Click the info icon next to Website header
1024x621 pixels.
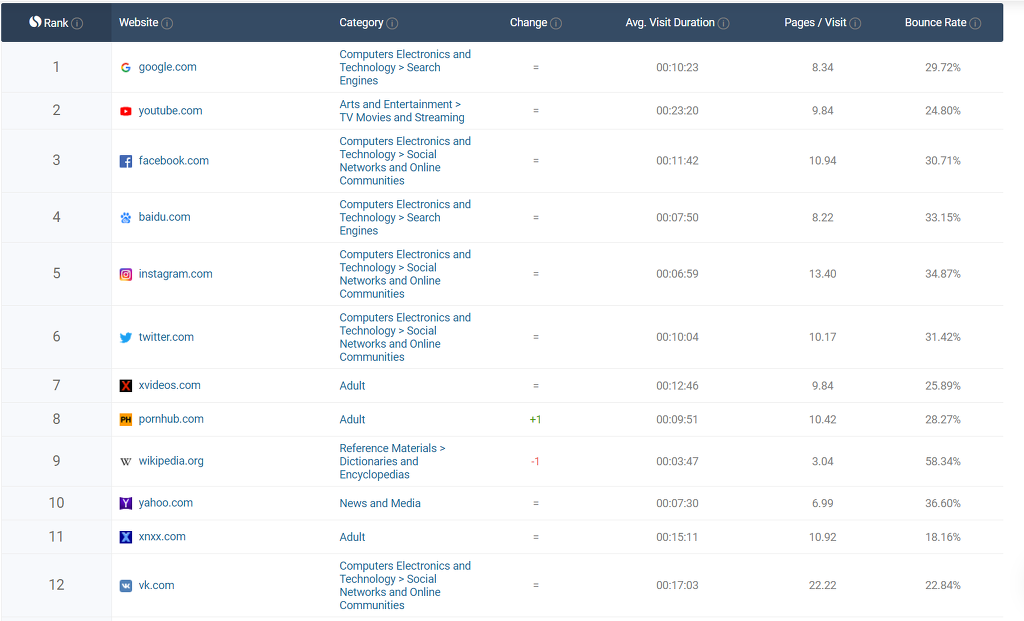tap(167, 24)
